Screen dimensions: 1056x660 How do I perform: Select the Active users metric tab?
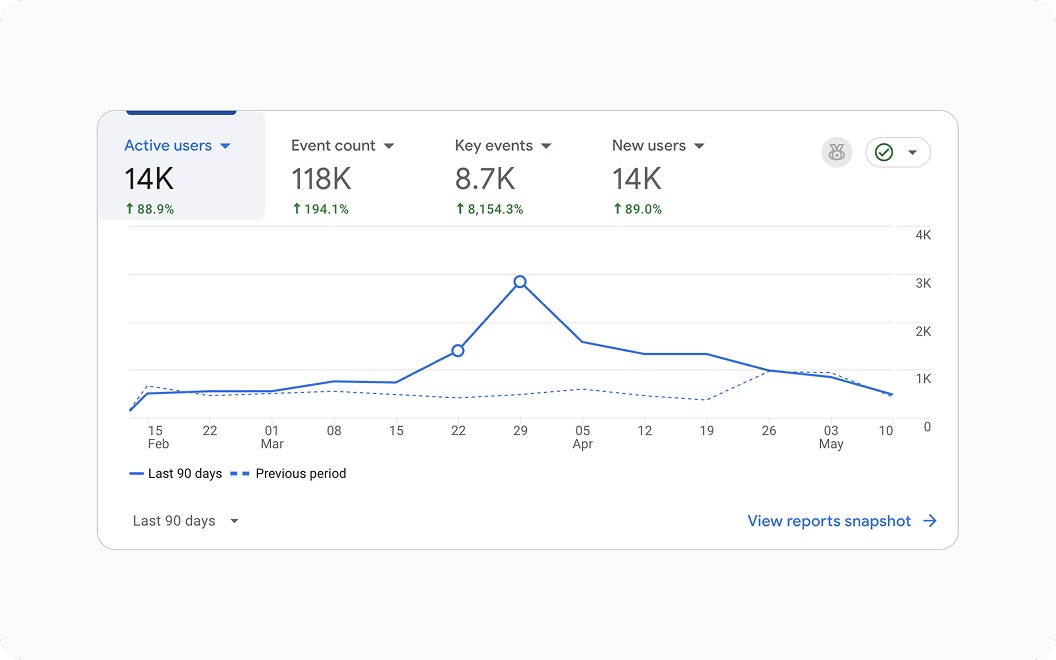tap(182, 166)
